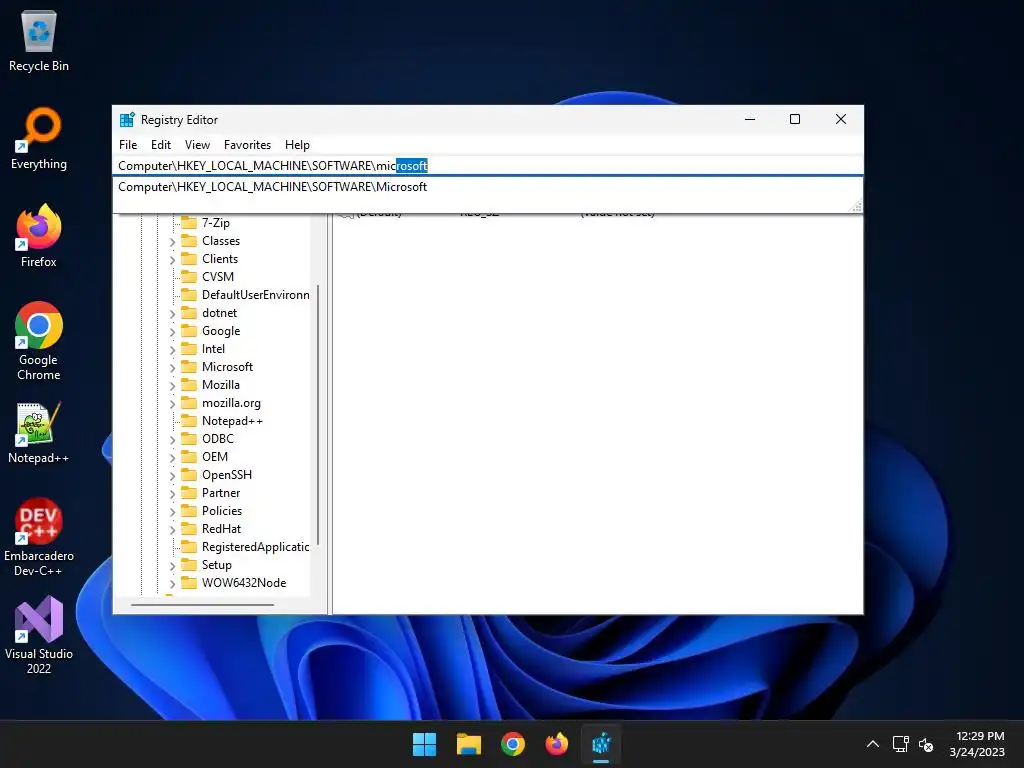Select the CVSM key
Image resolution: width=1024 pixels, height=768 pixels.
click(x=217, y=277)
